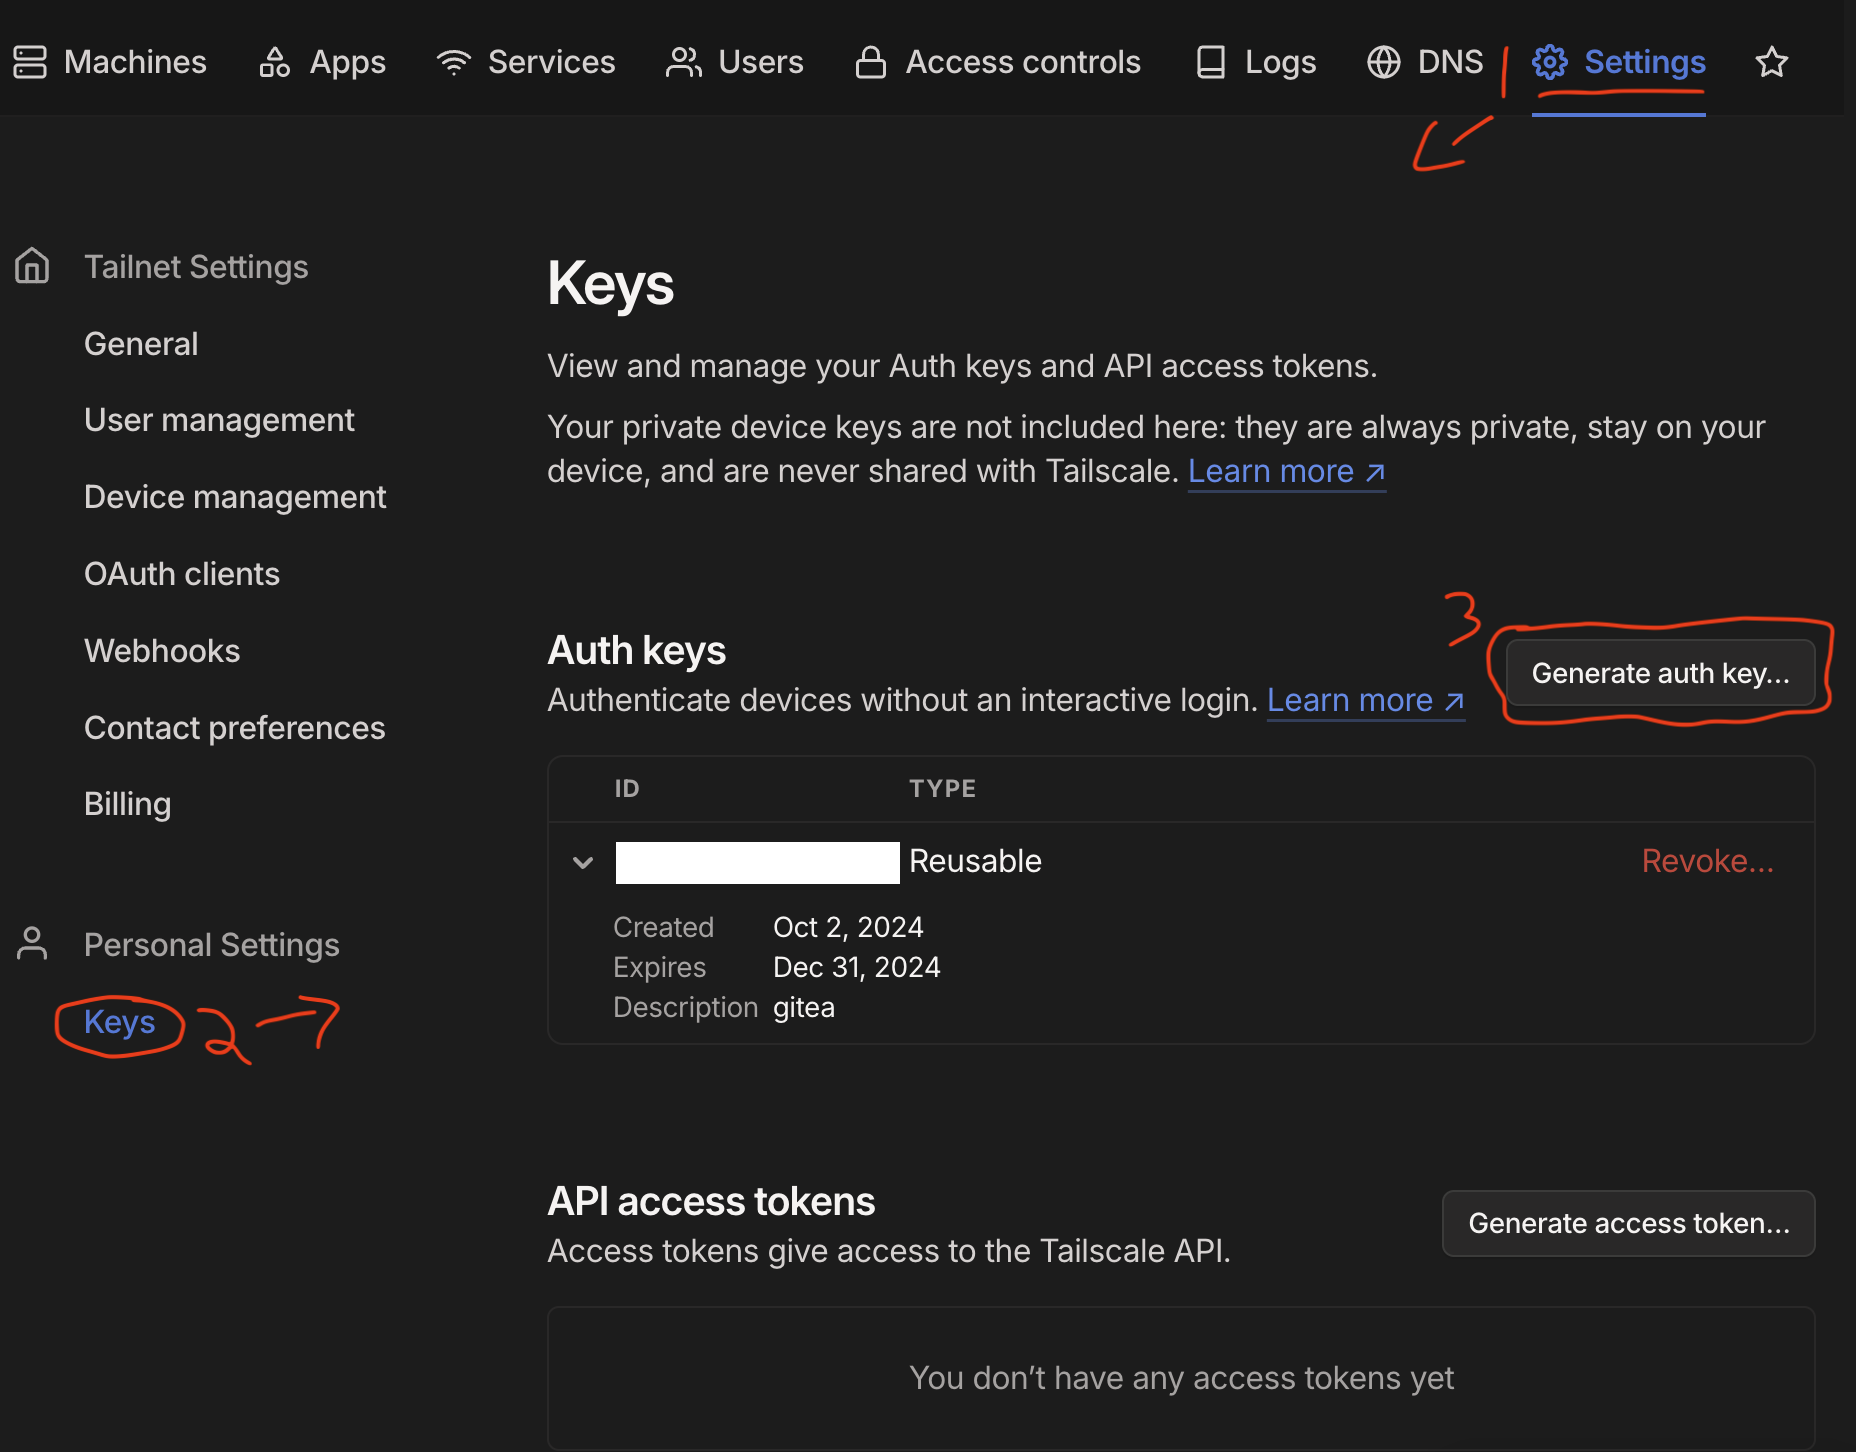Select the Settings tab label
The width and height of the screenshot is (1856, 1452).
point(1645,62)
